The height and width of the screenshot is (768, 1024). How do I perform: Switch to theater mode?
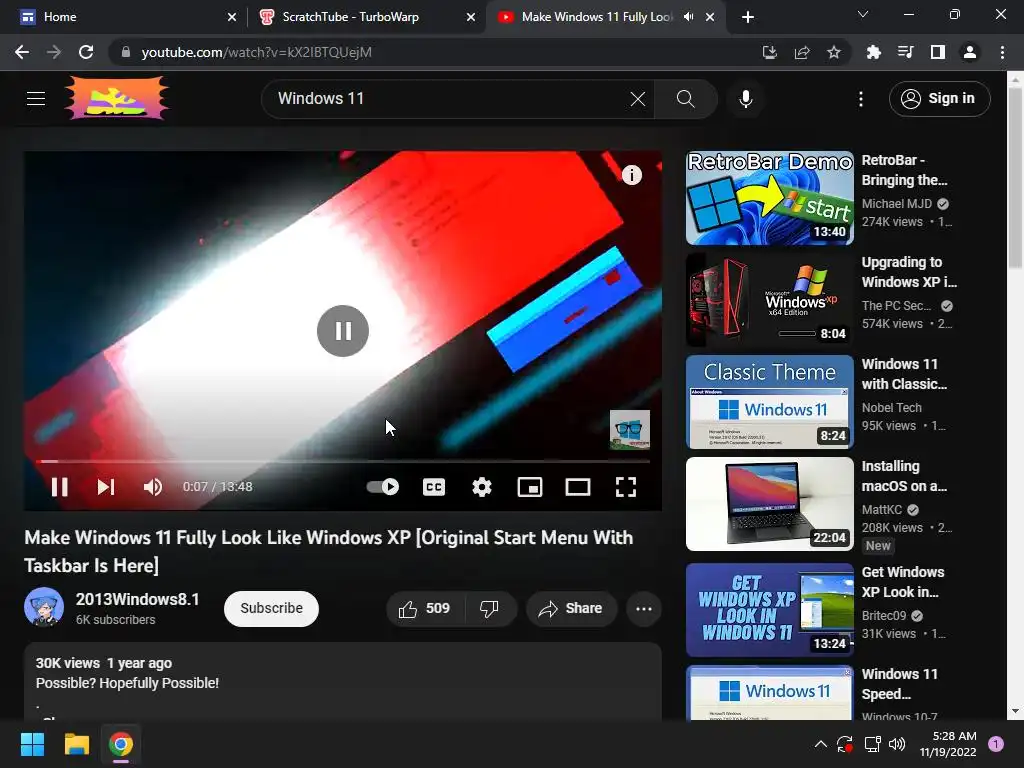pyautogui.click(x=577, y=487)
